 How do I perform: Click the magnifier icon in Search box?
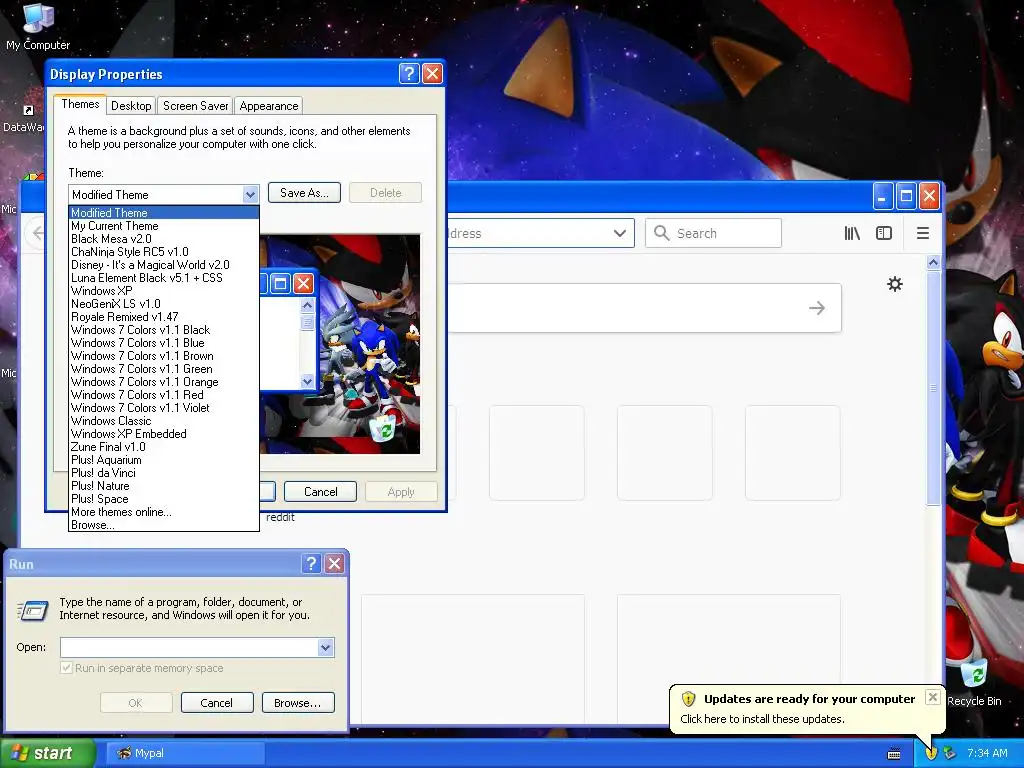pos(662,233)
